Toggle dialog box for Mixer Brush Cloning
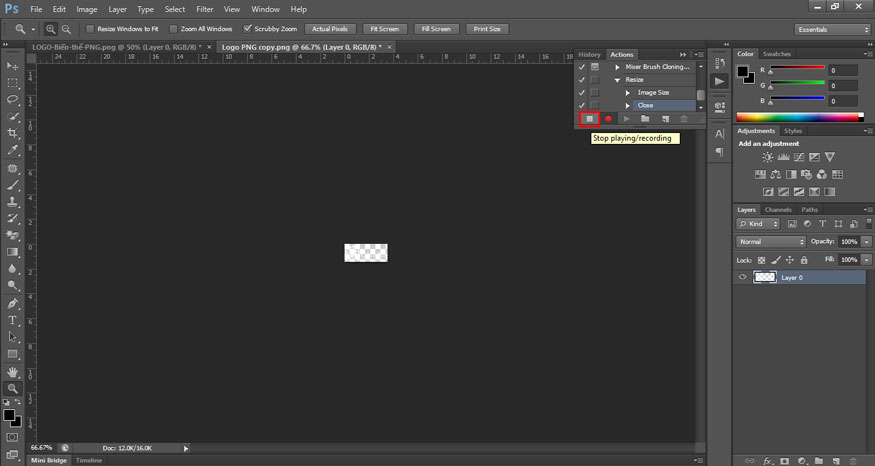 (595, 67)
